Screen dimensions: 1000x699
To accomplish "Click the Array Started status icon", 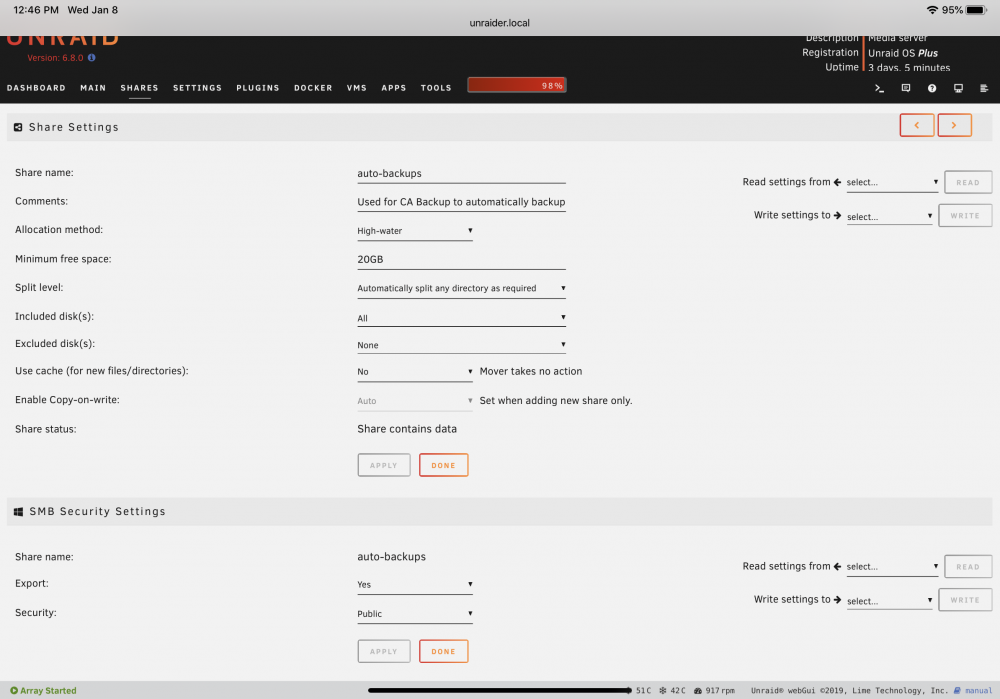I will click(14, 690).
